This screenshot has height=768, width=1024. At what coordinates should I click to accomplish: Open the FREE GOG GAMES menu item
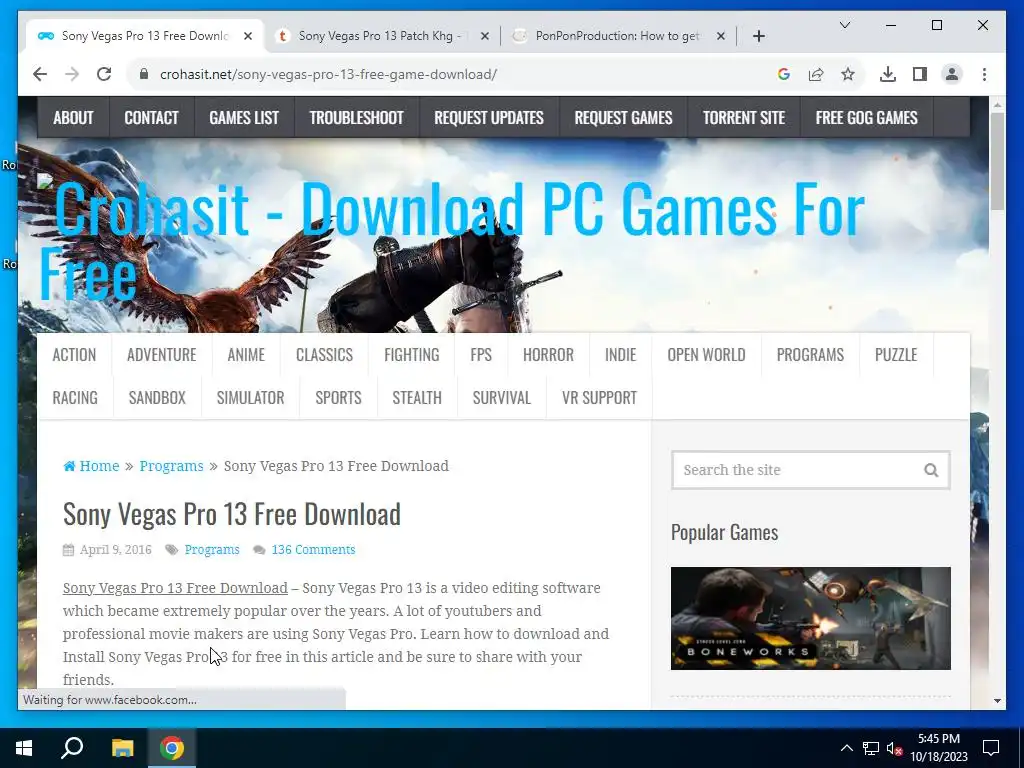click(867, 118)
